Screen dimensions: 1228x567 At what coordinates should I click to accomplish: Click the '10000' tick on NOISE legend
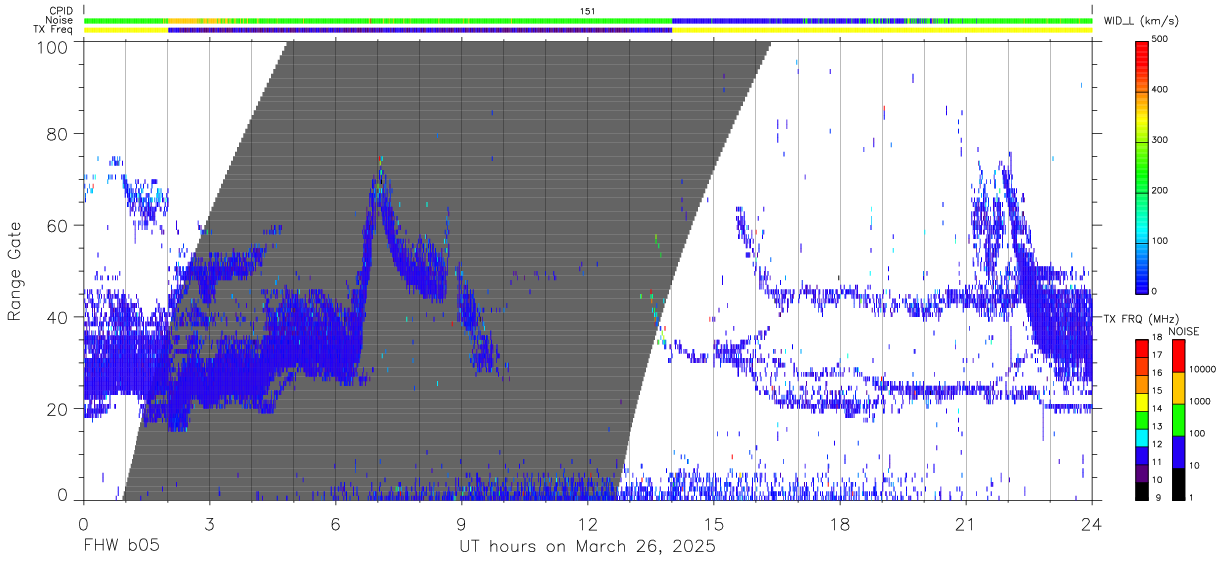pyautogui.click(x=1202, y=370)
